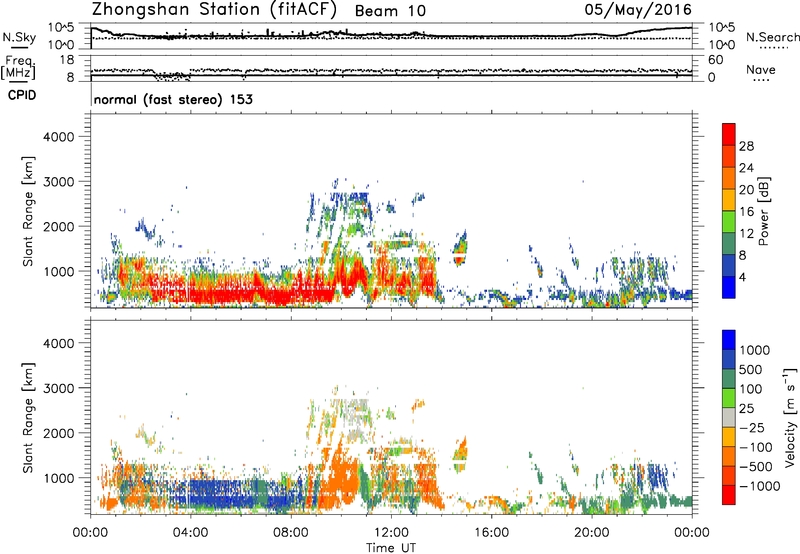Click the '28' tick on power colorbar
Viewport: 800px width, 554px height.
pos(746,146)
